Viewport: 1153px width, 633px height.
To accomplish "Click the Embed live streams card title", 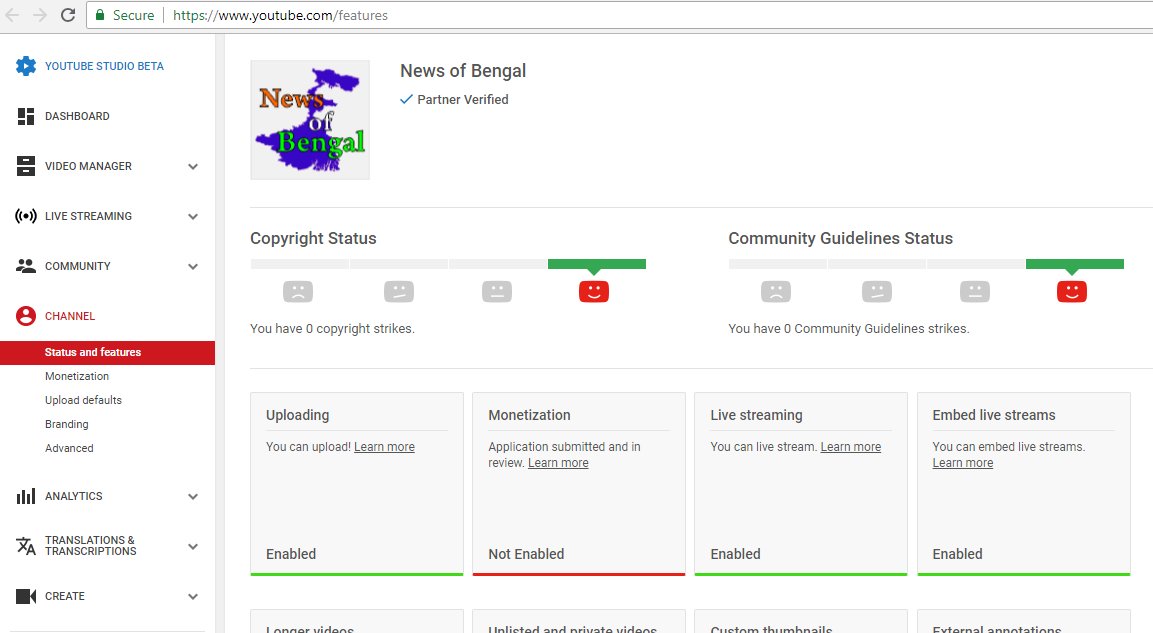I will (993, 415).
